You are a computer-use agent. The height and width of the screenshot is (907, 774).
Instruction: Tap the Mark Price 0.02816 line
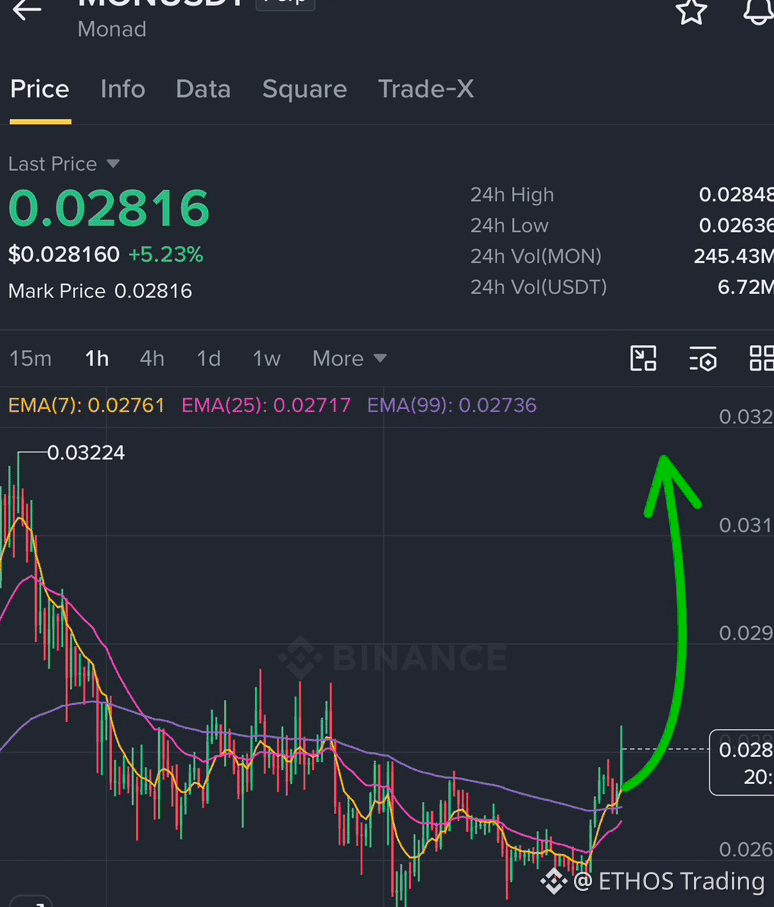[x=100, y=291]
